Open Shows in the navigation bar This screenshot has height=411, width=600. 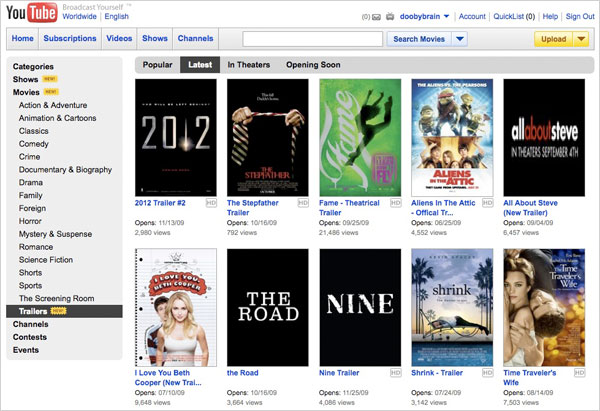click(155, 39)
